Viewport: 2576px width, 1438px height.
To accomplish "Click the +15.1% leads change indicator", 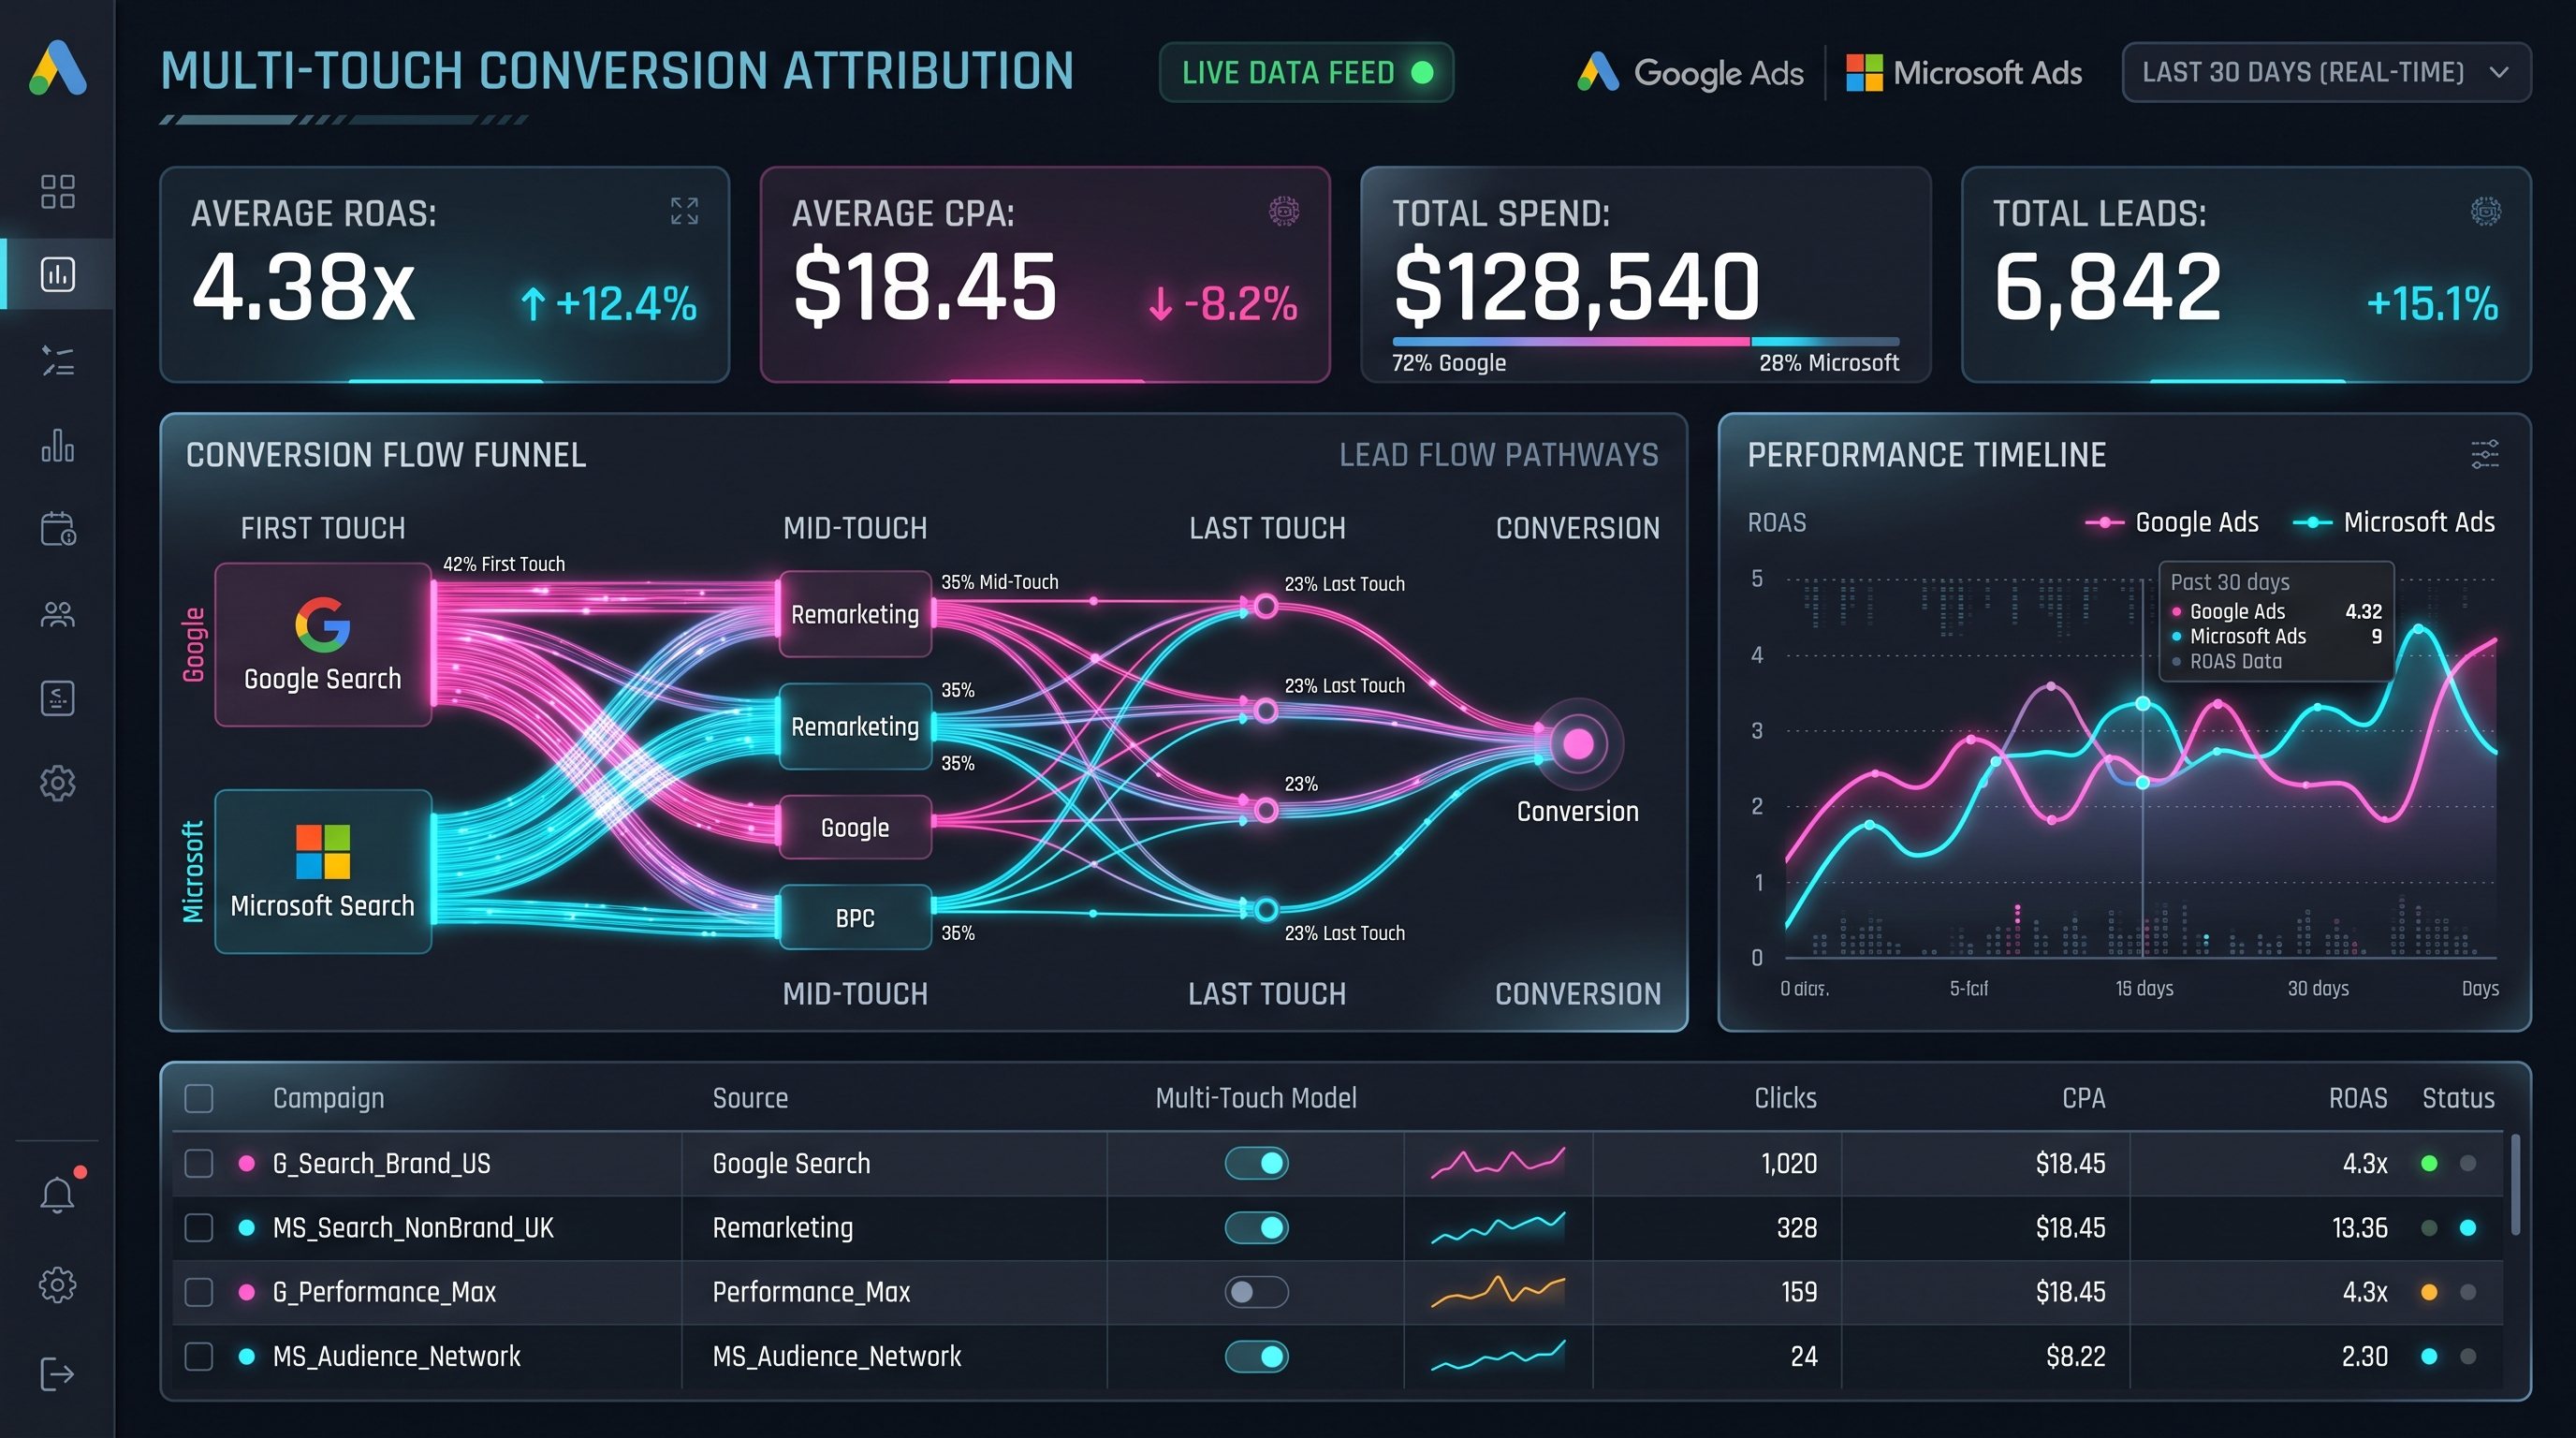I will (2432, 303).
